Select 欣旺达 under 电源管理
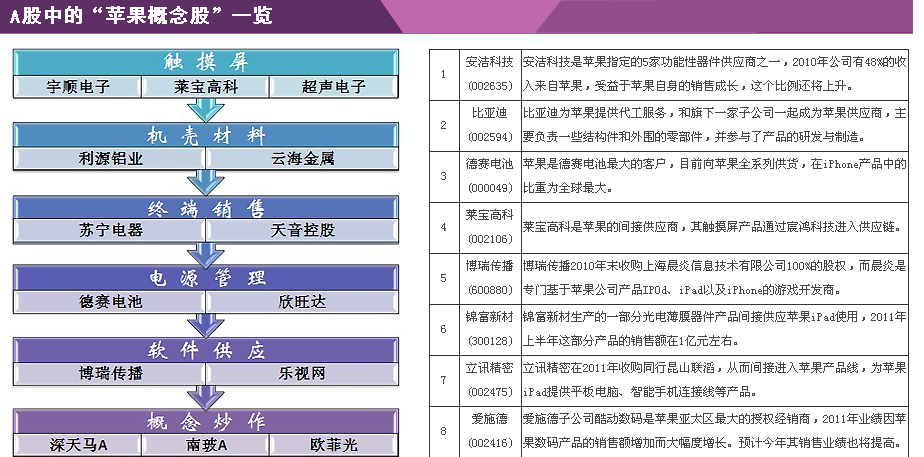The height and width of the screenshot is (457, 924). (x=302, y=302)
